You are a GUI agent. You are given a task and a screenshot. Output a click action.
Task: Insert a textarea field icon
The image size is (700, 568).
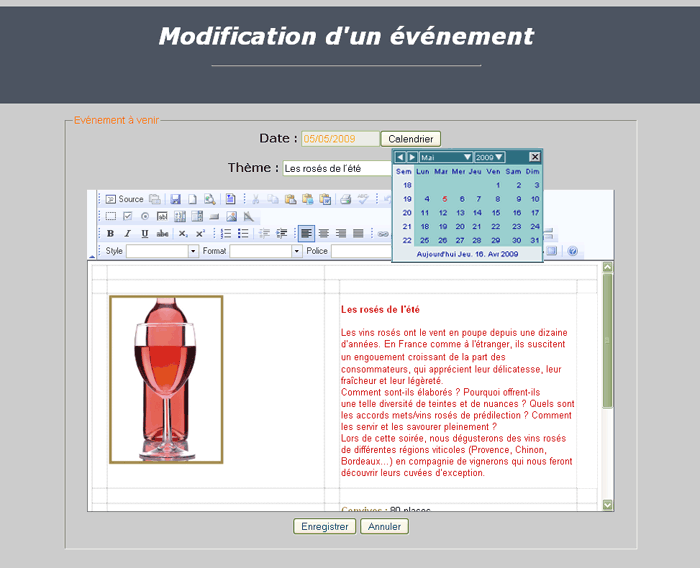click(x=179, y=217)
